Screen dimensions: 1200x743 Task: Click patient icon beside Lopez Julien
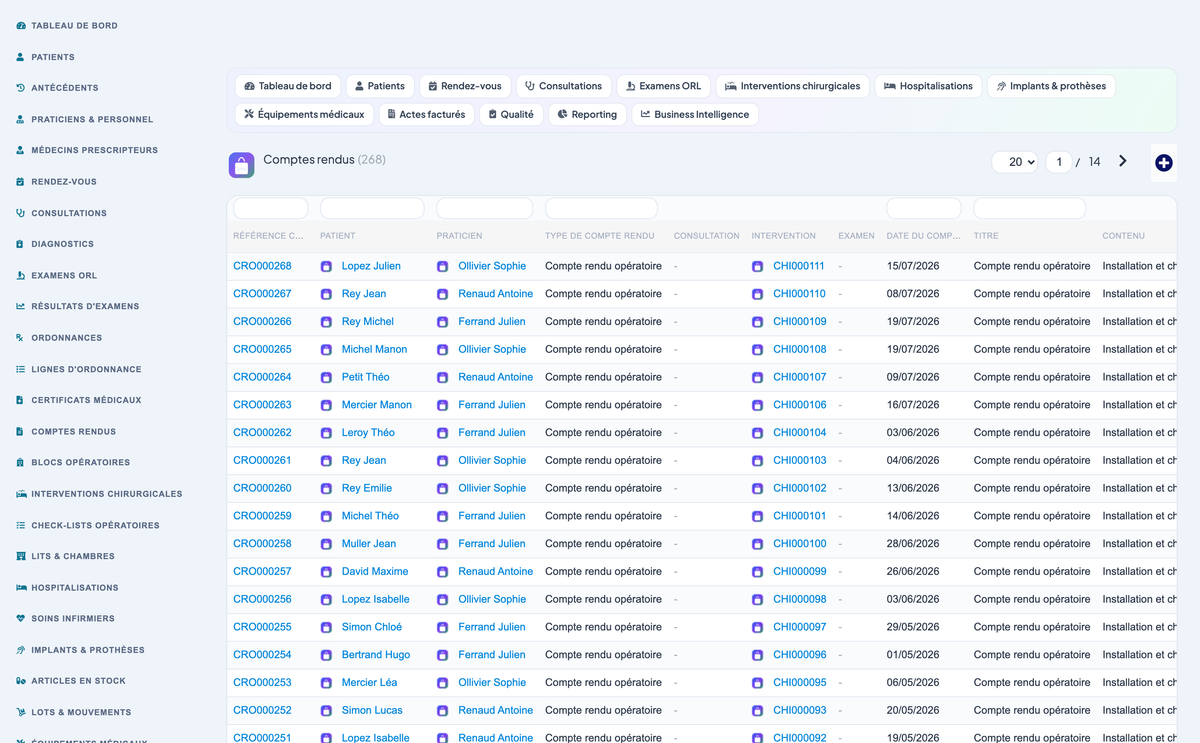326,266
